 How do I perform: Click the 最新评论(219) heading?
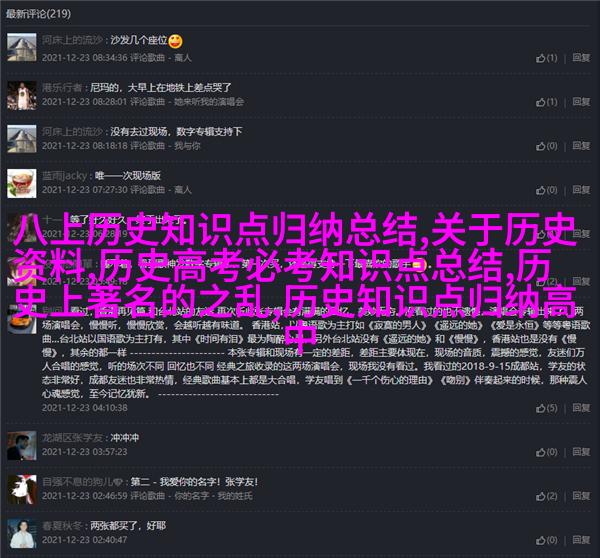38,14
